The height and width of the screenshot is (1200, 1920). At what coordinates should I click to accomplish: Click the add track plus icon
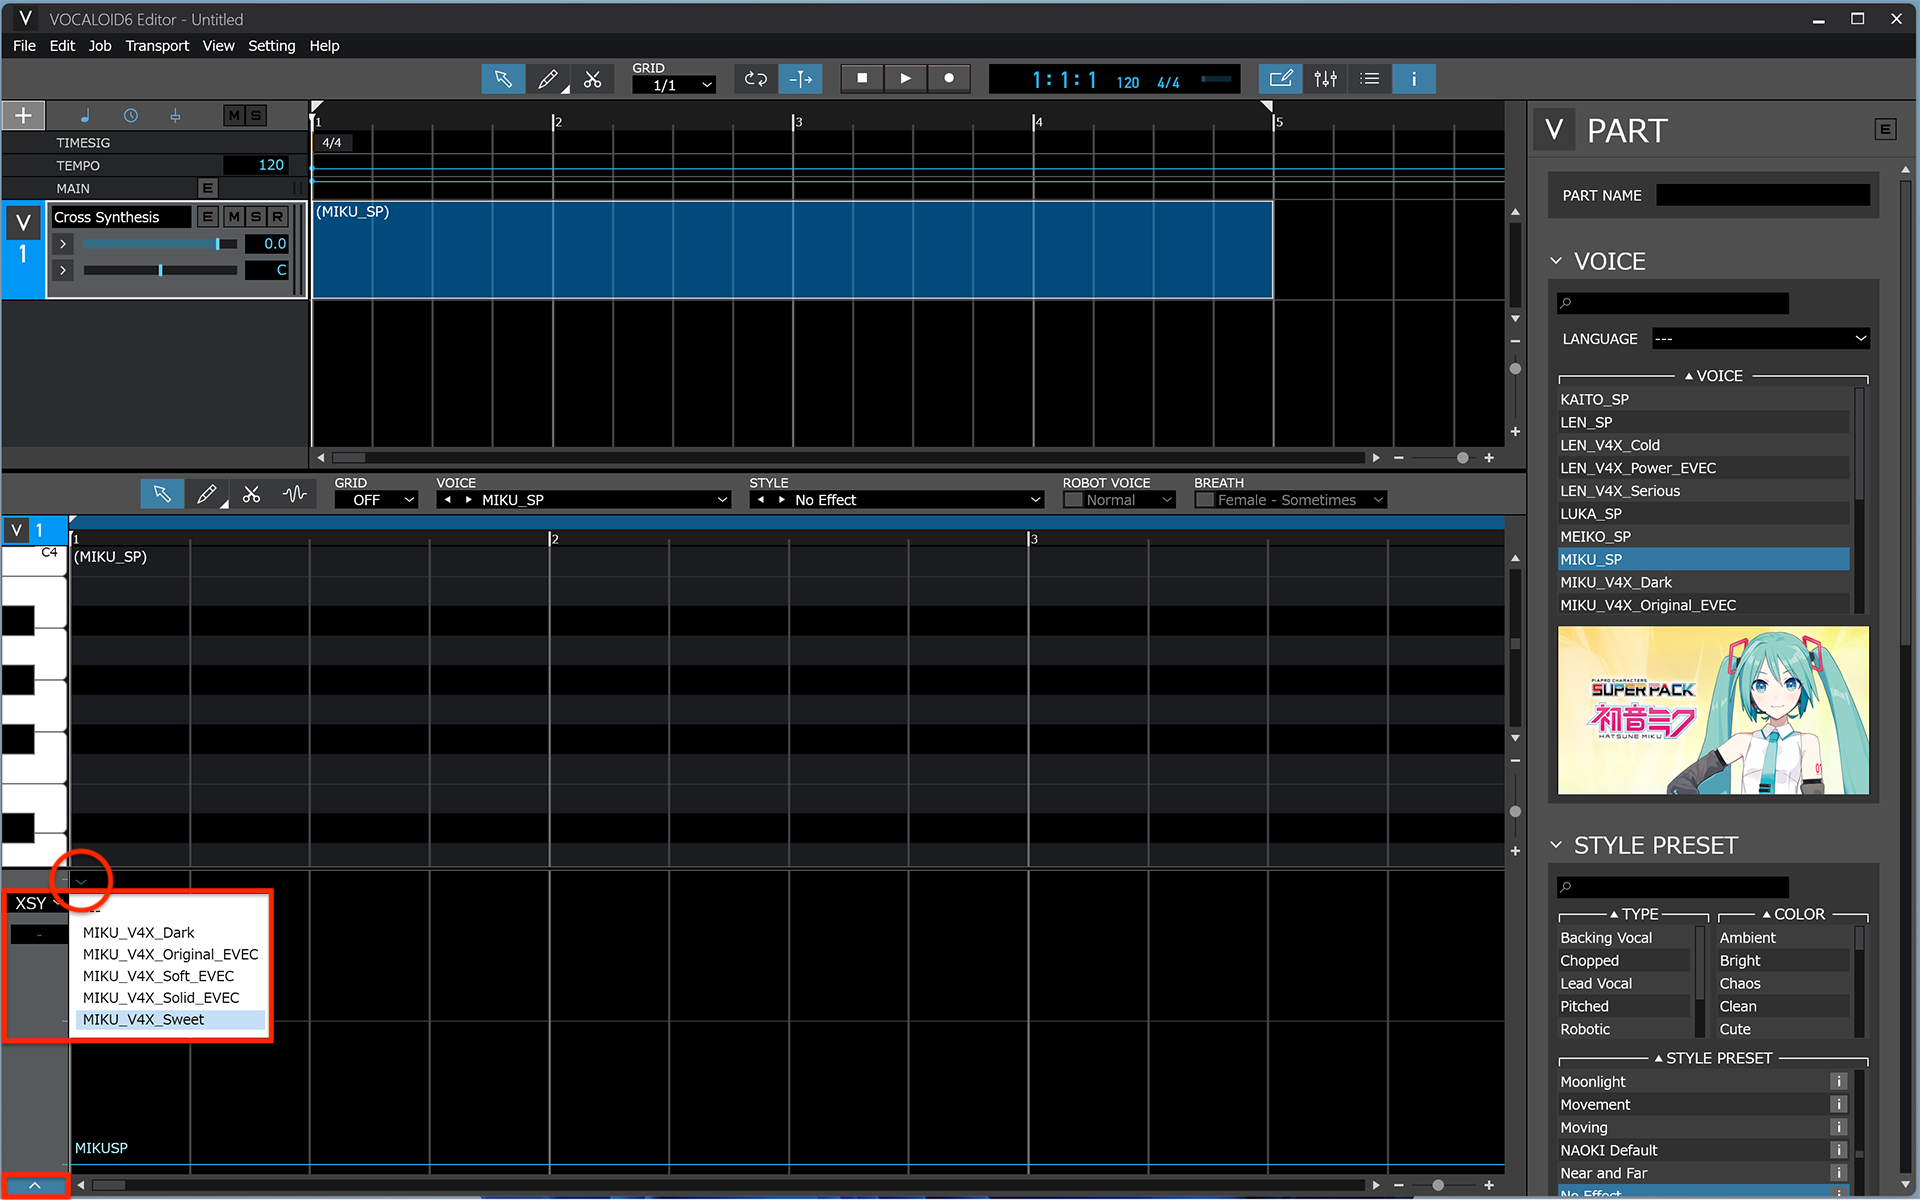pos(23,114)
